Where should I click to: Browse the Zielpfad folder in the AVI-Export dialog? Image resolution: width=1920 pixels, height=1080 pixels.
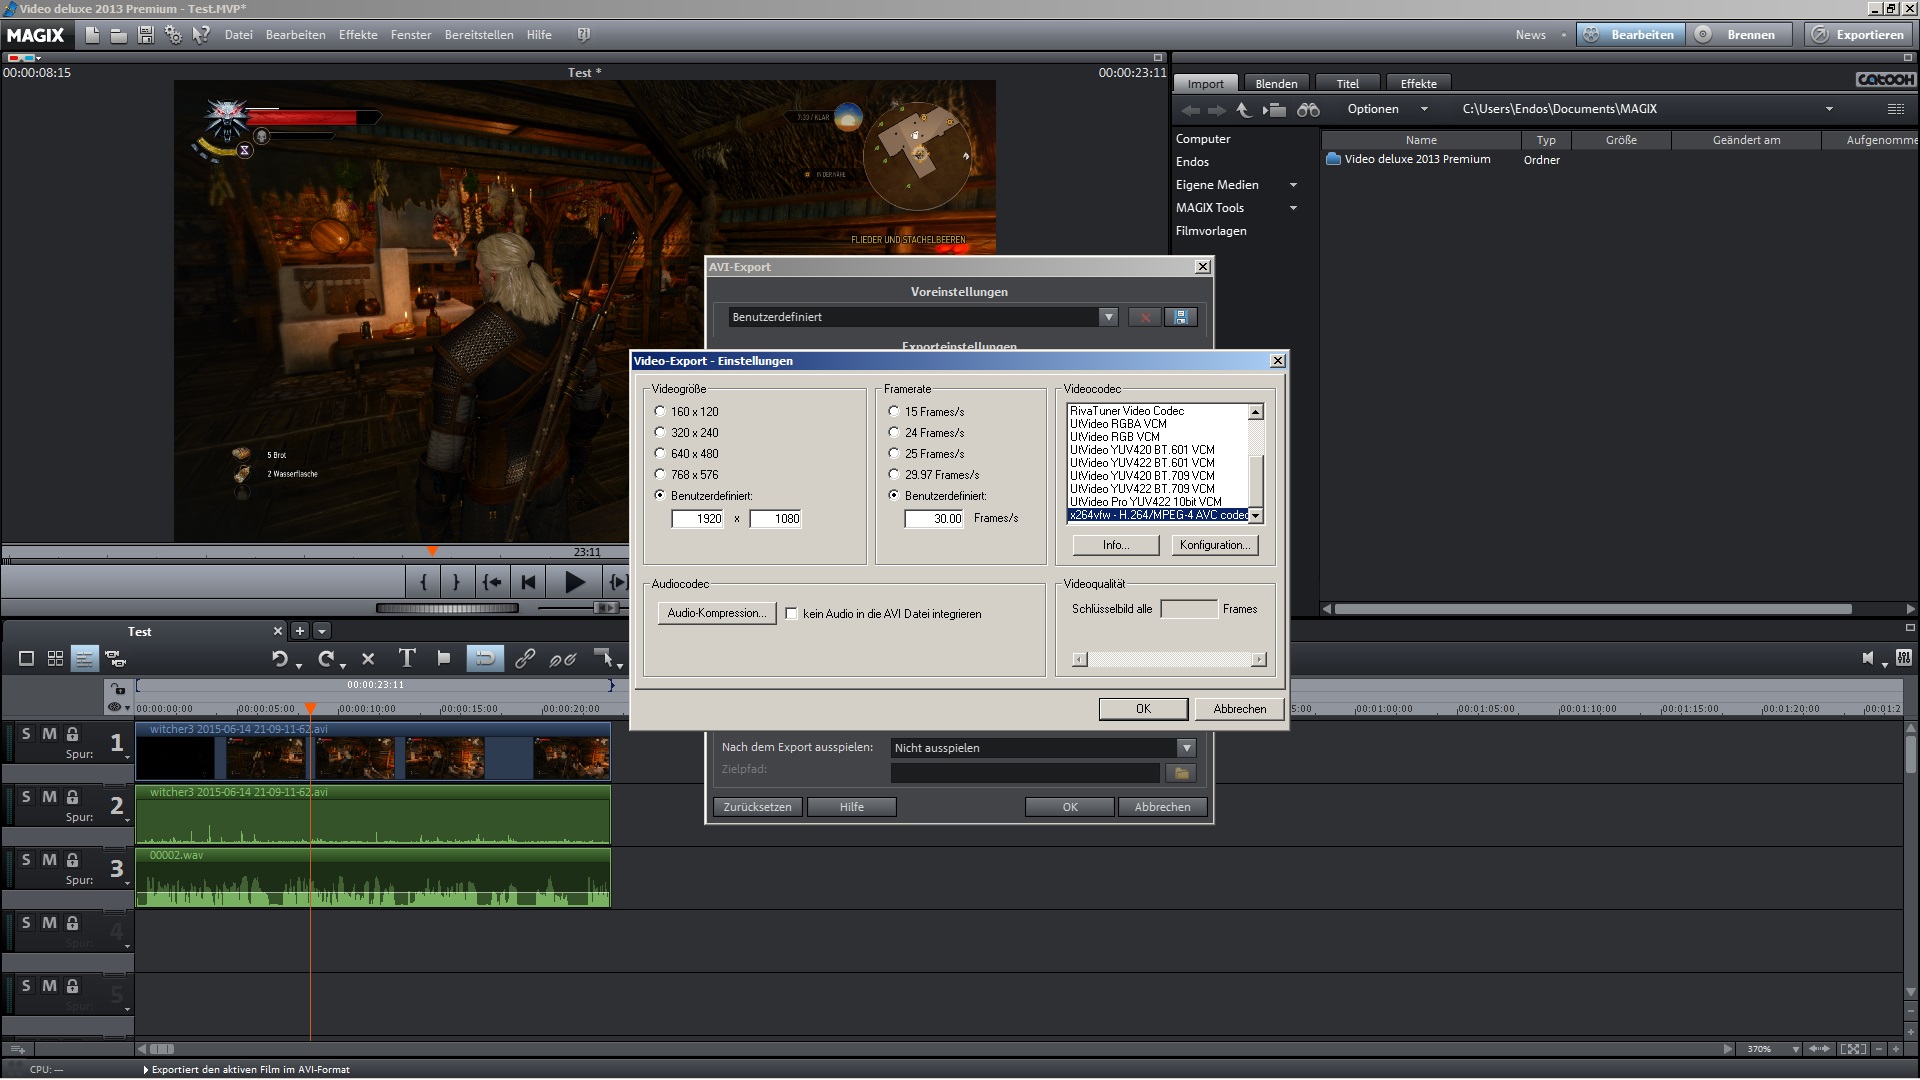(1181, 773)
